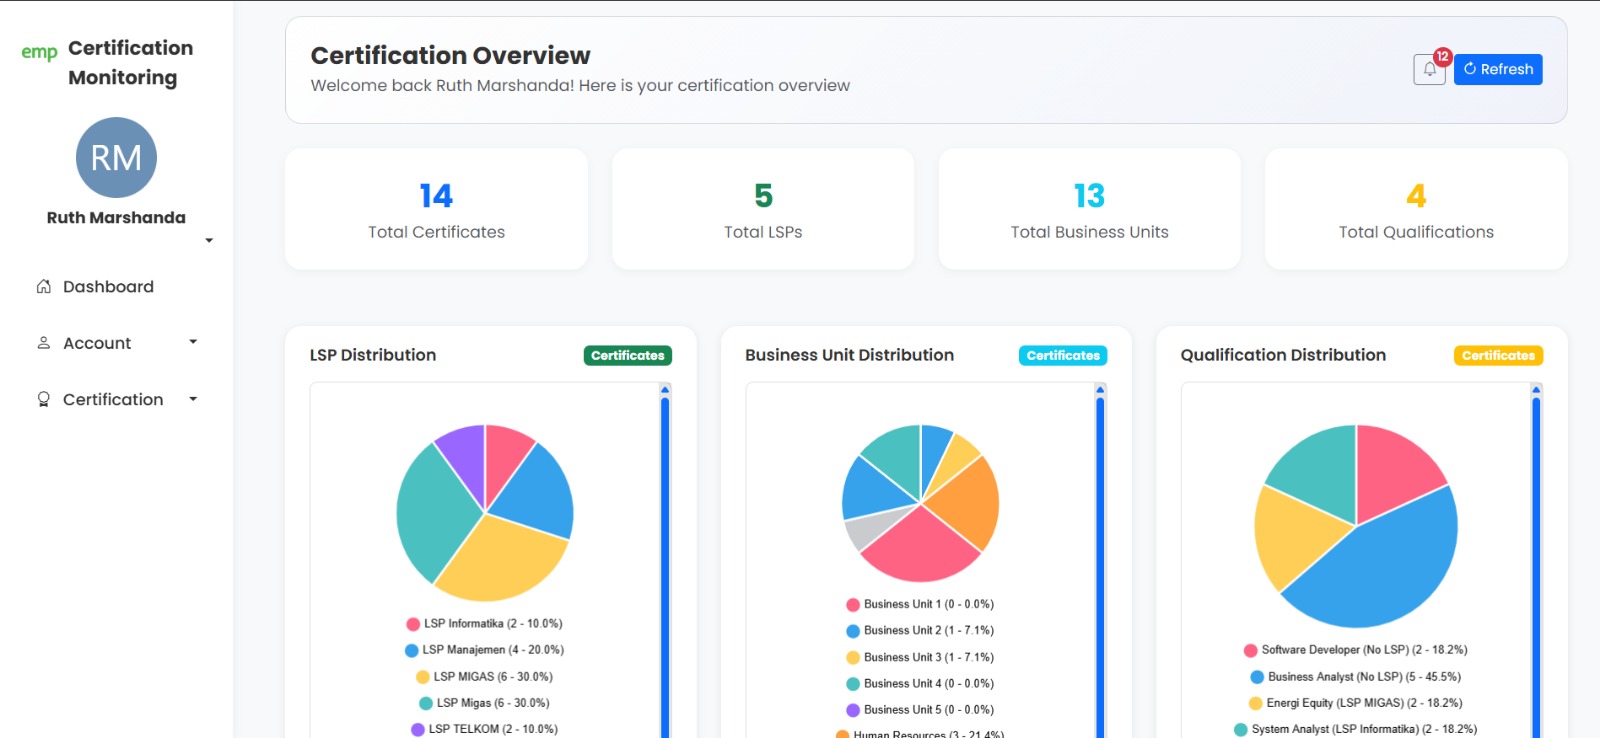
Task: Toggle Energi Equity (LSP MIGAS) legend item
Action: (x=1355, y=703)
